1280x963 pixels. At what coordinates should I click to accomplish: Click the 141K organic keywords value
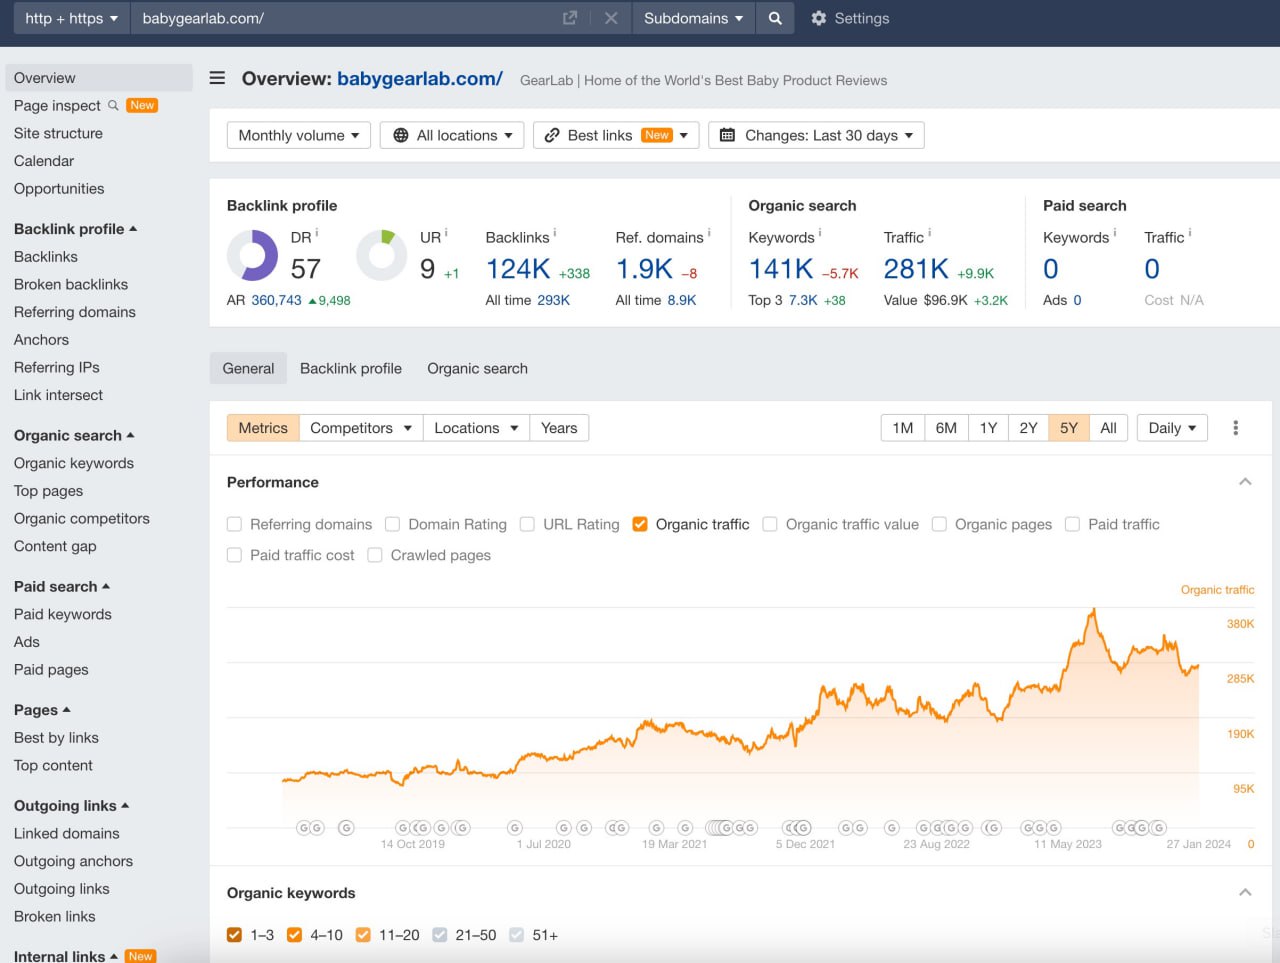click(x=781, y=269)
